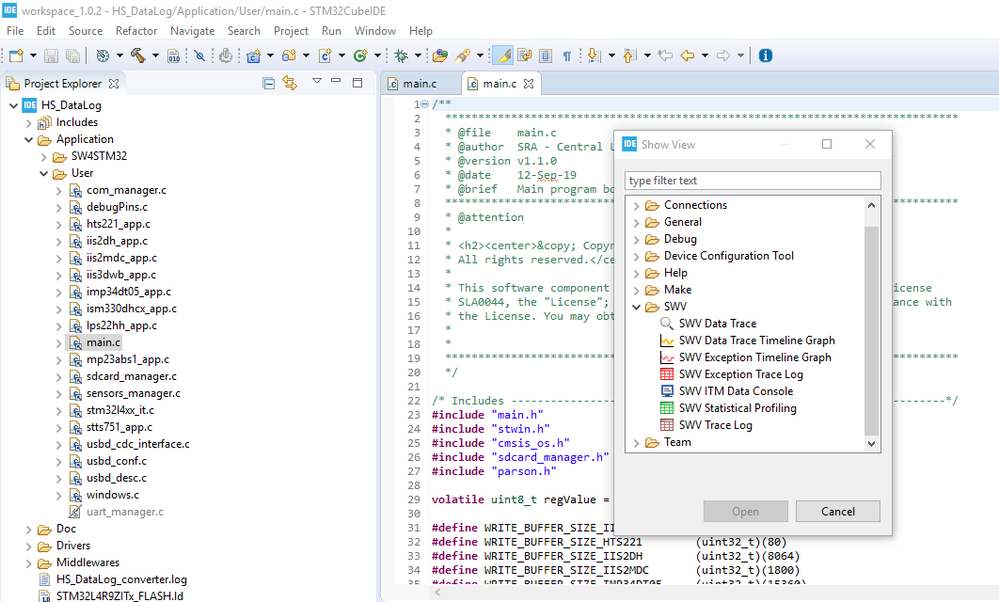The width and height of the screenshot is (999, 602).
Task: Collapse the HS_DataLog project node
Action: [x=13, y=105]
